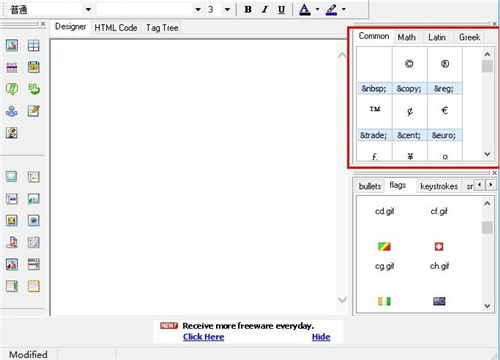Insert a form using the teal dotted frame icon

click(x=12, y=177)
